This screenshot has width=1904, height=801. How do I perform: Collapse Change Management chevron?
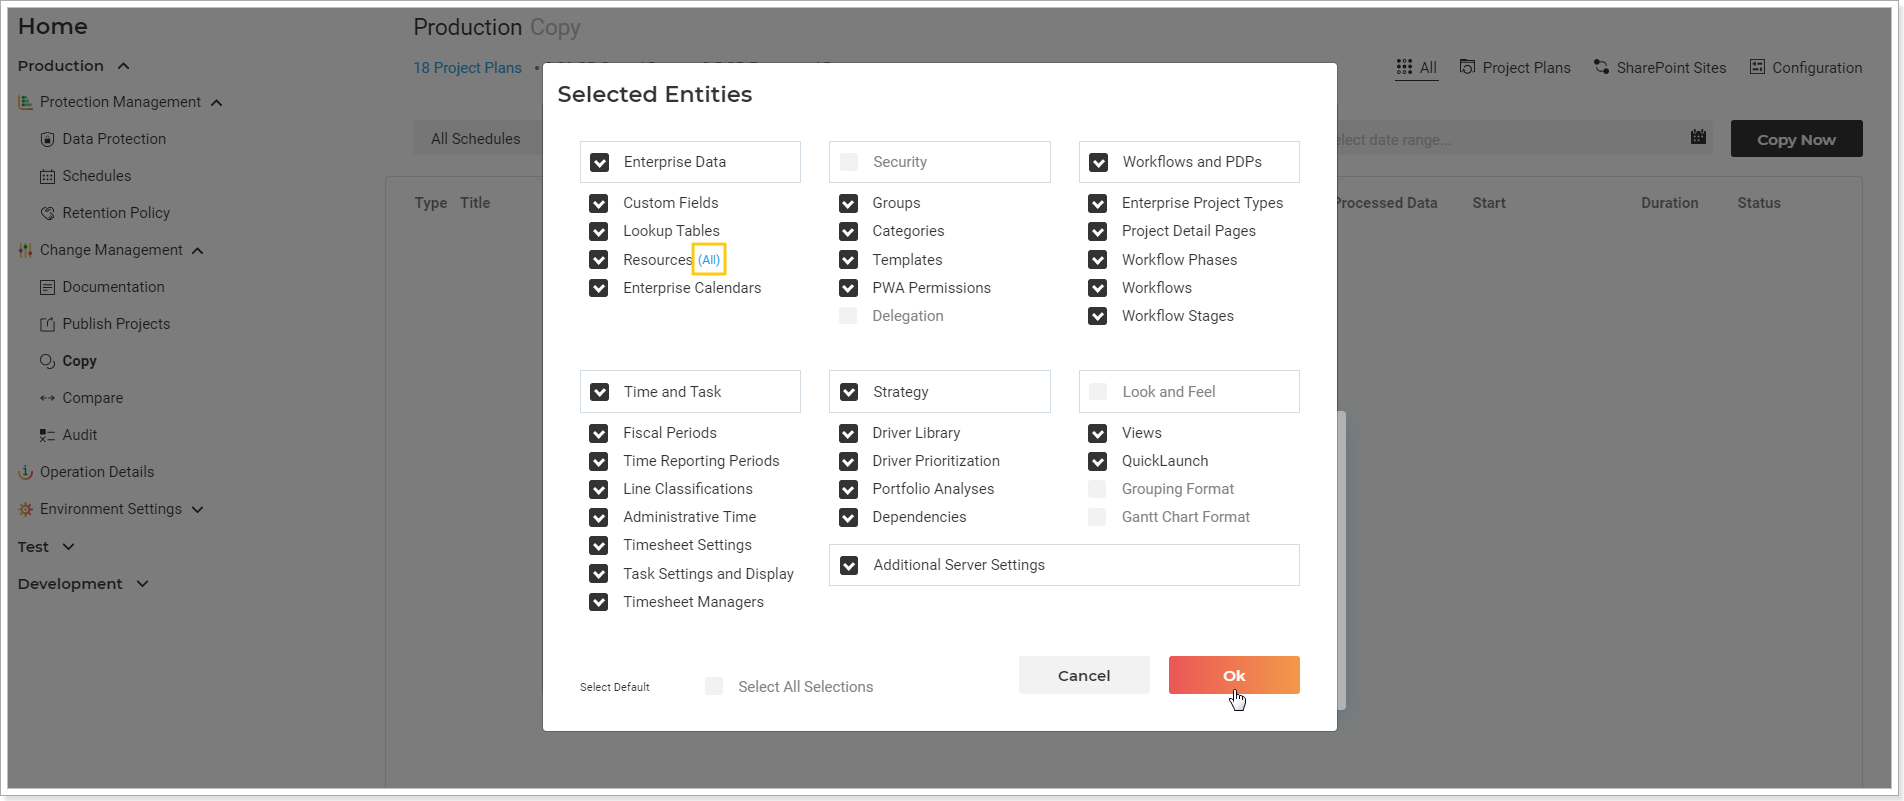click(x=197, y=251)
